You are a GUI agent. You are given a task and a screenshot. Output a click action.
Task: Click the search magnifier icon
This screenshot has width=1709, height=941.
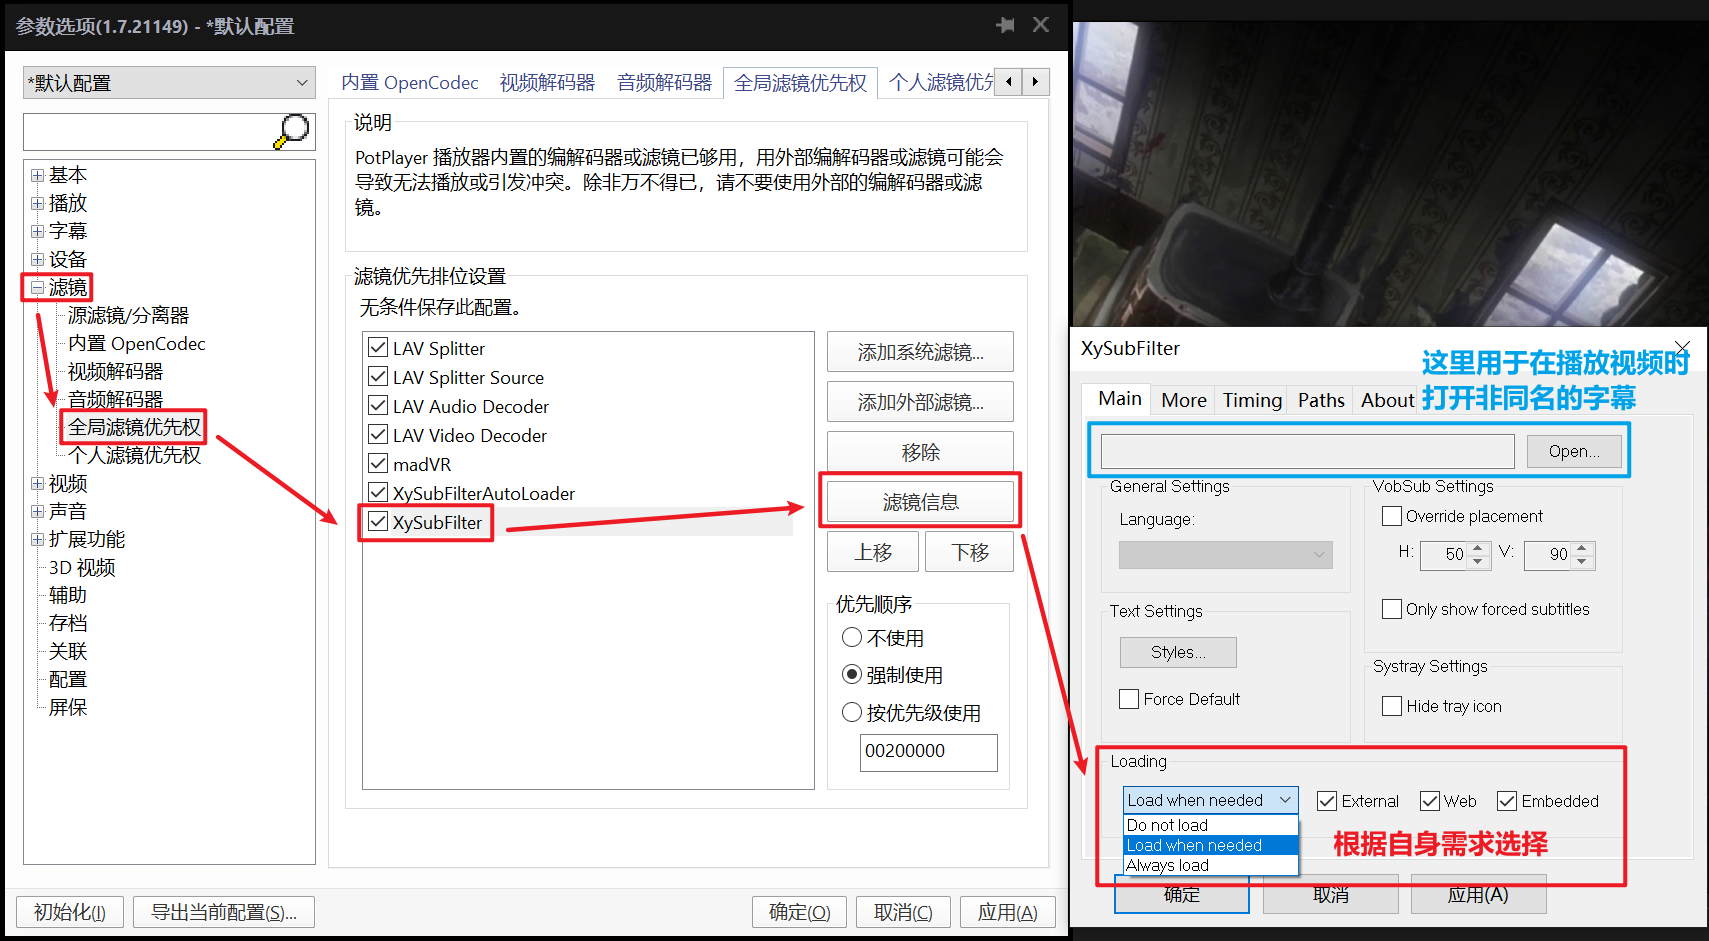pos(291,131)
